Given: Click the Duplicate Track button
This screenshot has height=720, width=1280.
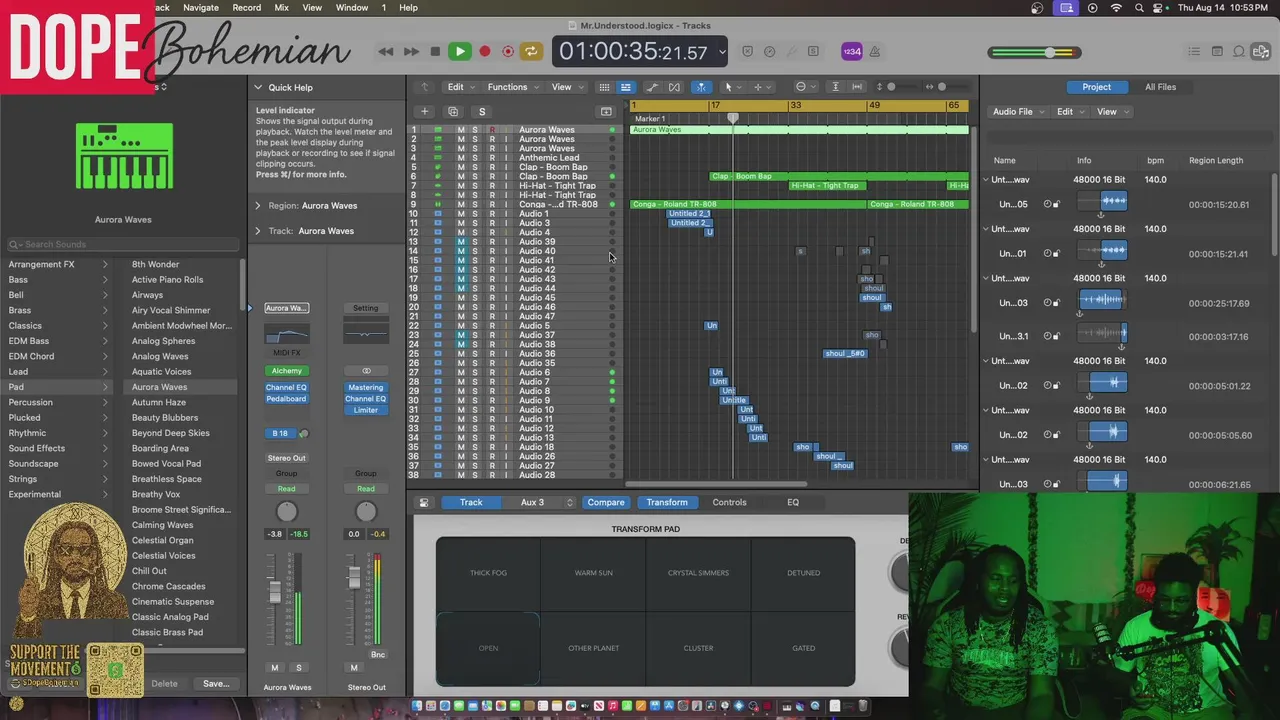Looking at the screenshot, I should point(453,112).
